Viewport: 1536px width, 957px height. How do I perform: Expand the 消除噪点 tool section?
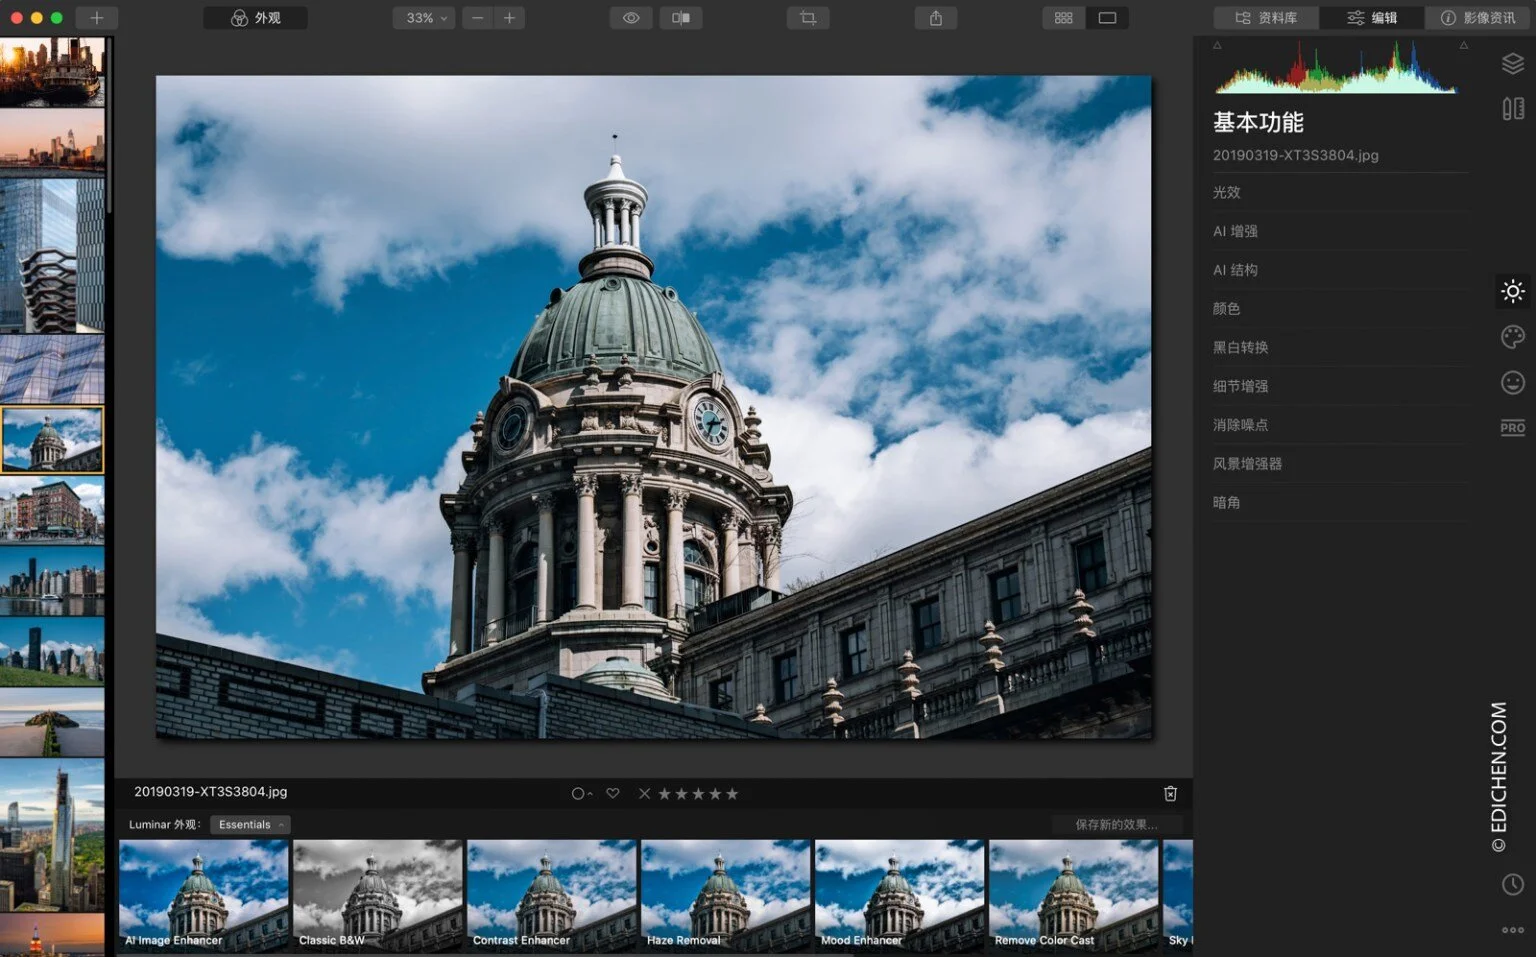tap(1340, 425)
